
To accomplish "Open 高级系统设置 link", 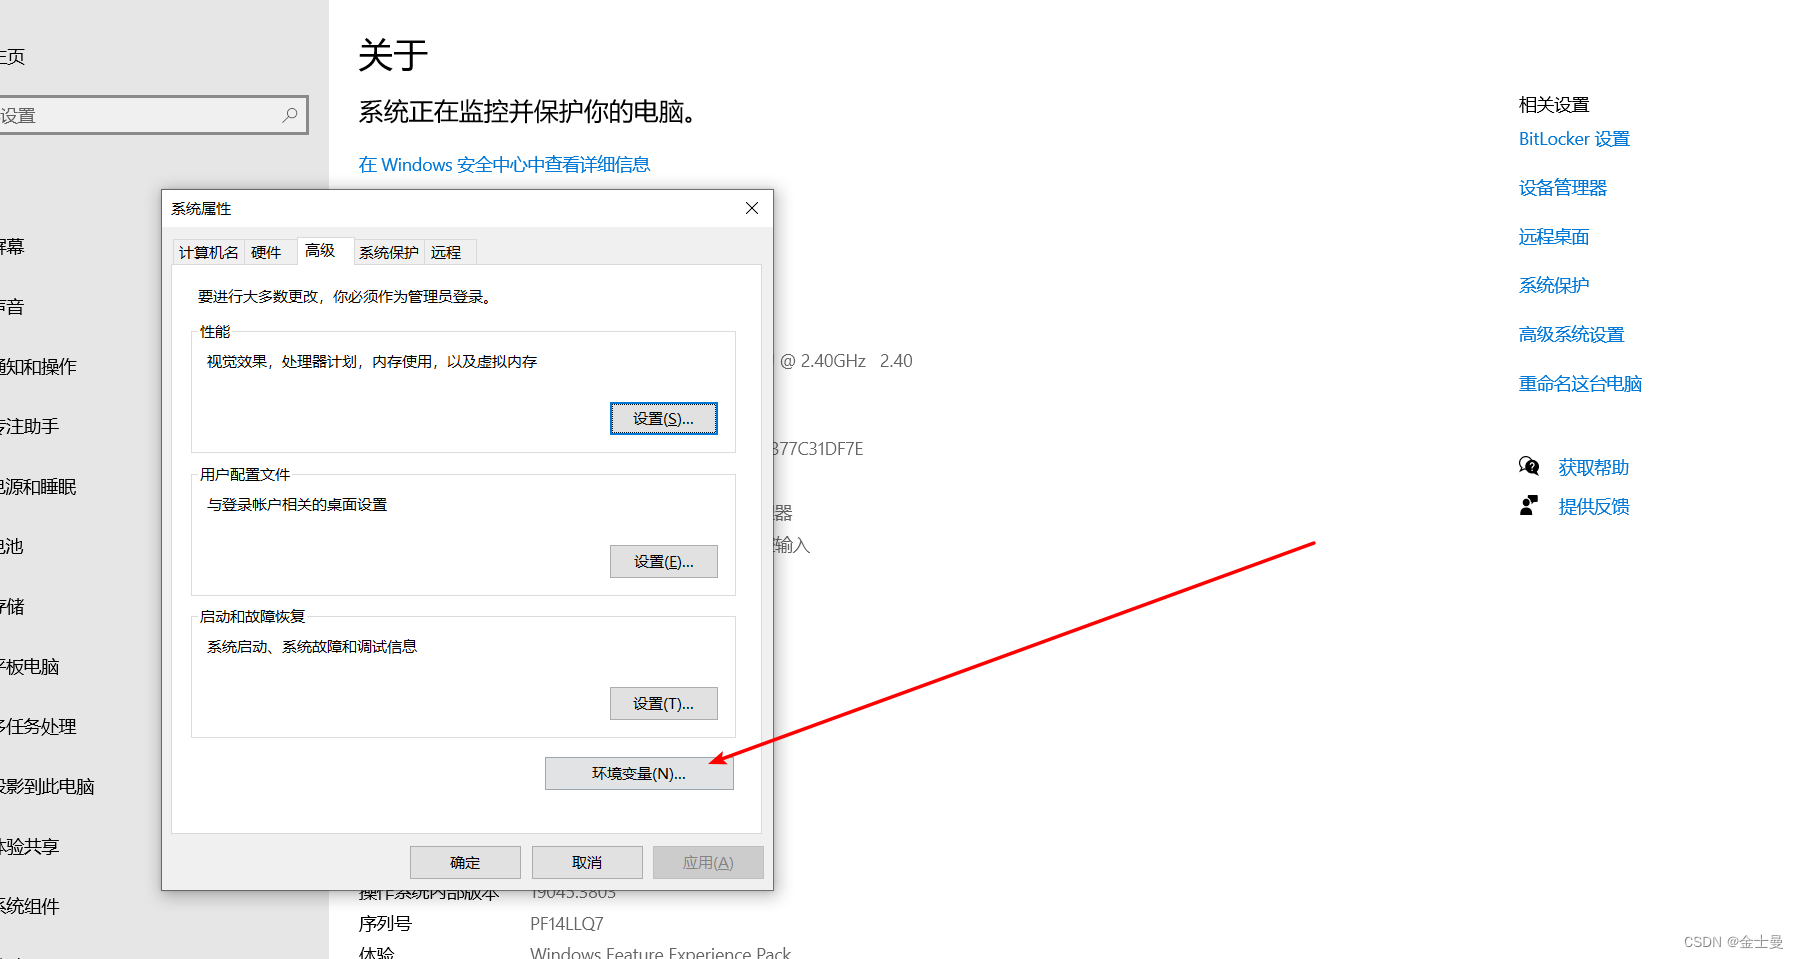I will point(1571,335).
